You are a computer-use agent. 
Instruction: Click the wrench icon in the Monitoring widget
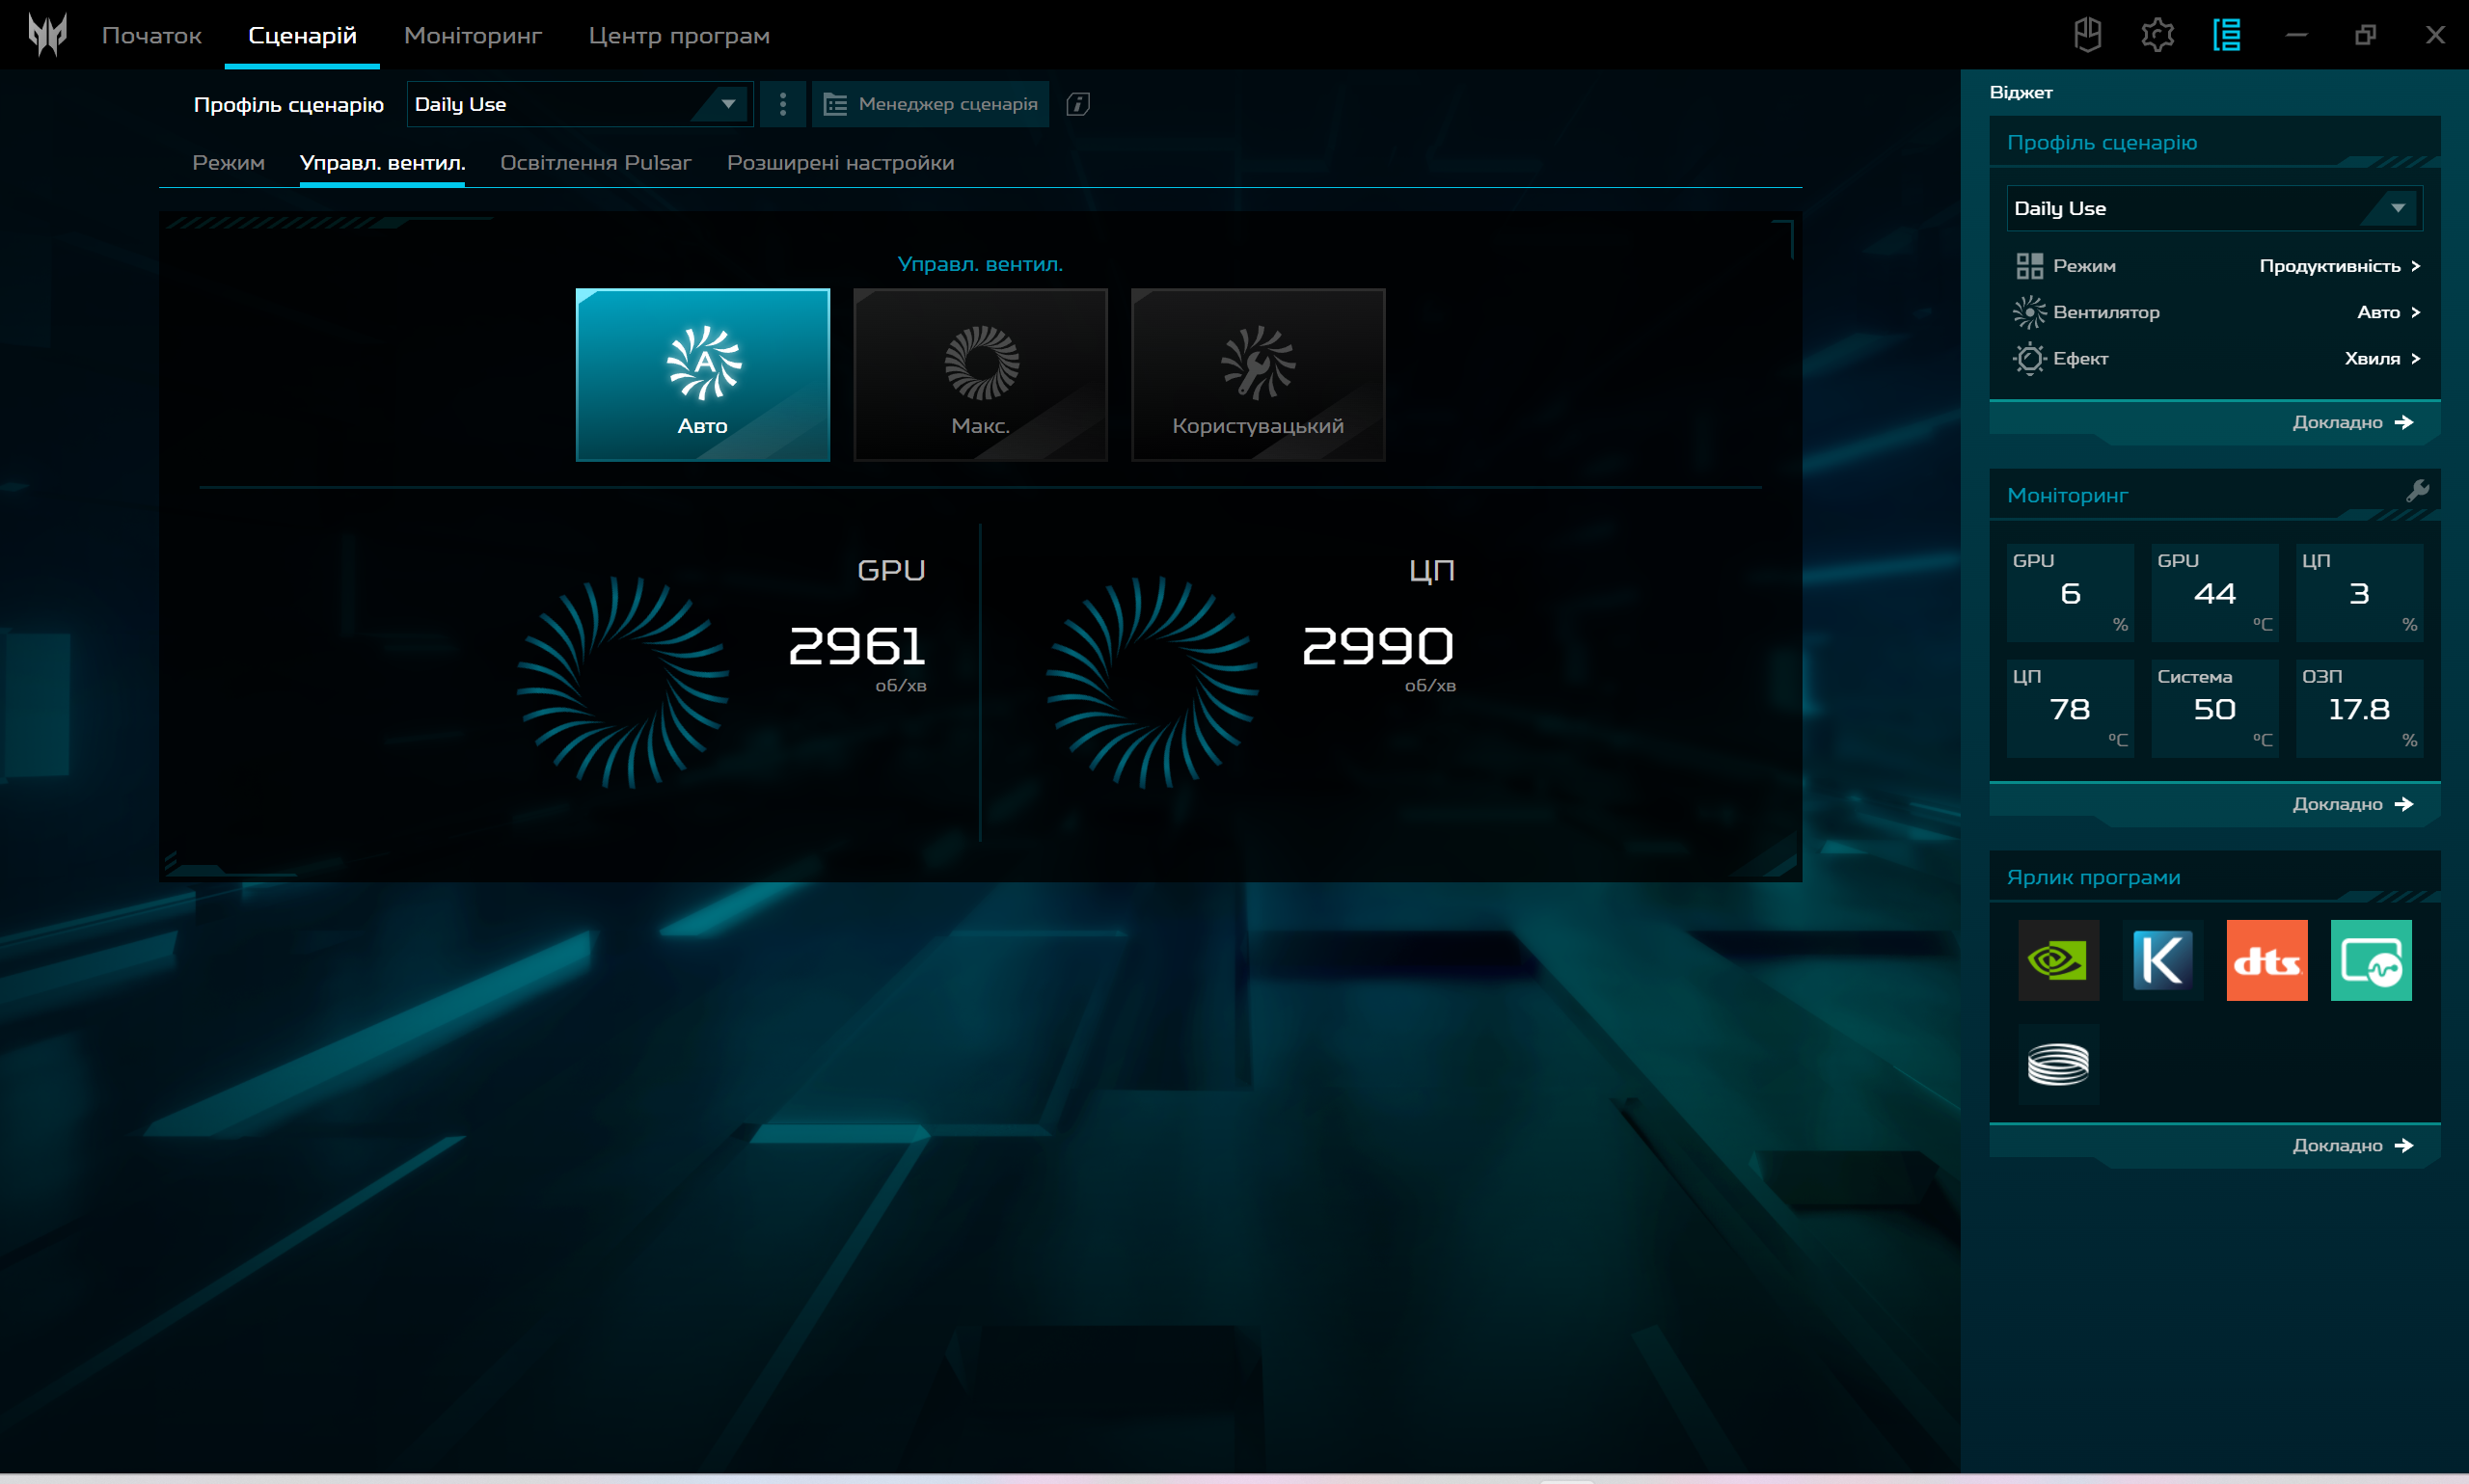pos(2417,490)
